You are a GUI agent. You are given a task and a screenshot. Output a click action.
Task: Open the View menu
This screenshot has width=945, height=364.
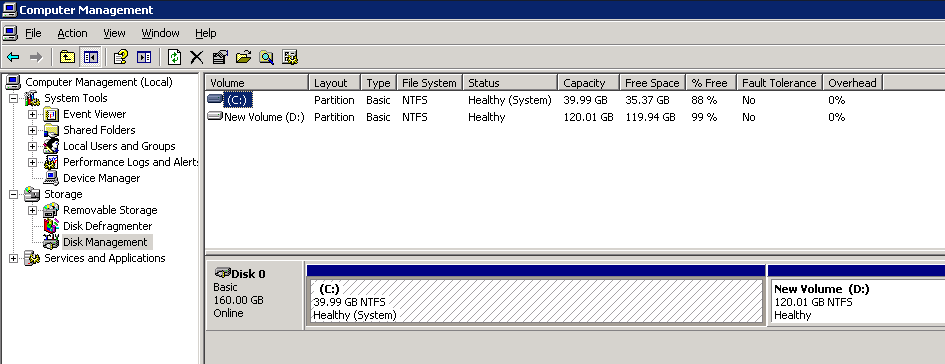click(x=114, y=33)
